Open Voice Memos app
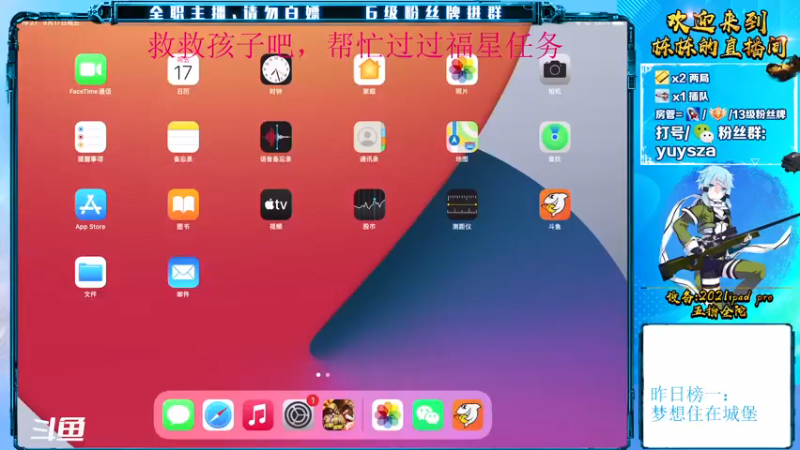The image size is (800, 450). click(276, 137)
